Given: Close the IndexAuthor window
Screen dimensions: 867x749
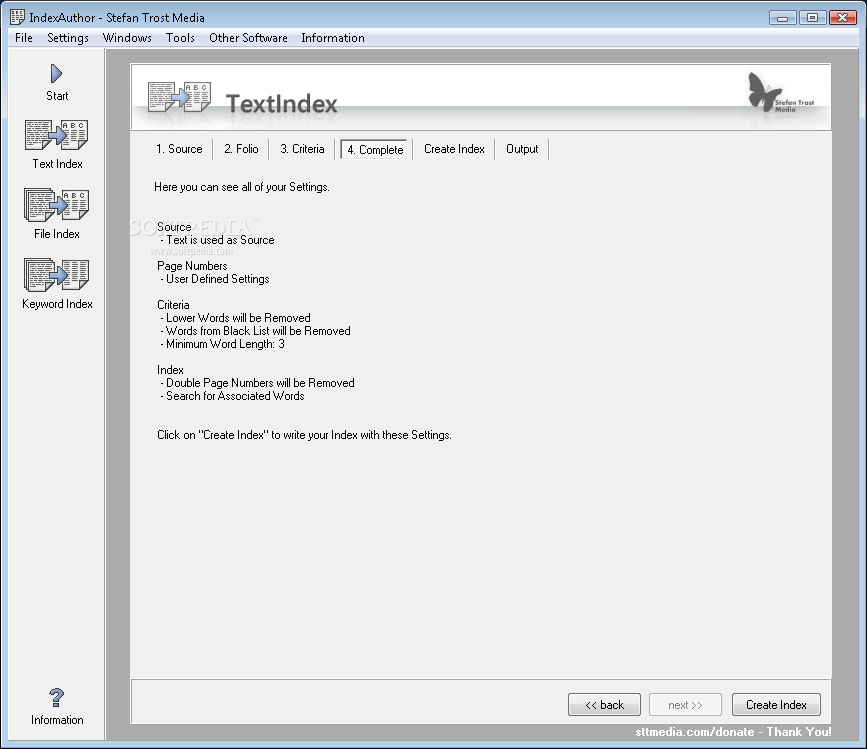Looking at the screenshot, I should click(843, 18).
